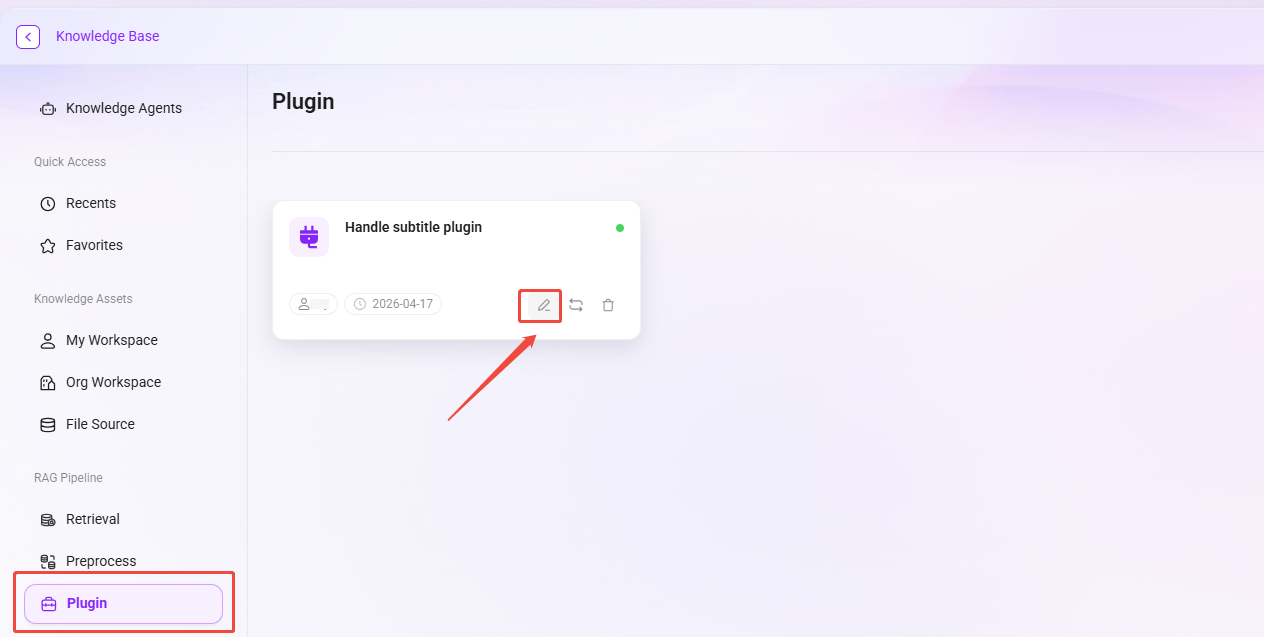Click the 2026-04-17 date tag

(393, 304)
